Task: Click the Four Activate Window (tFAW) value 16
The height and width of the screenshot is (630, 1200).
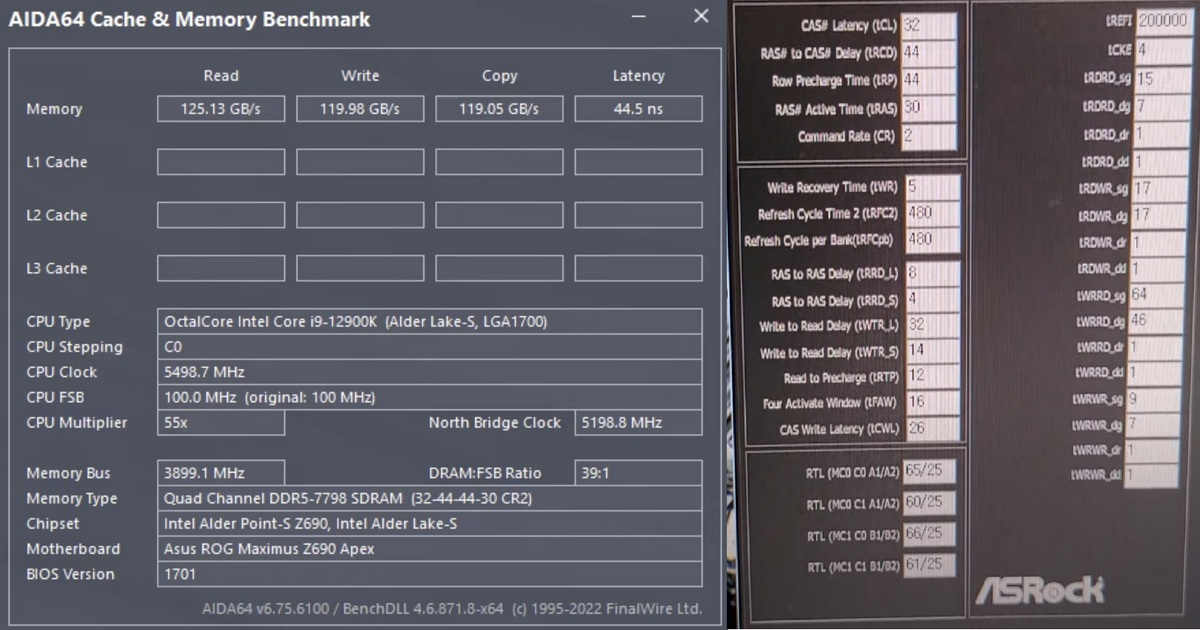Action: click(932, 403)
